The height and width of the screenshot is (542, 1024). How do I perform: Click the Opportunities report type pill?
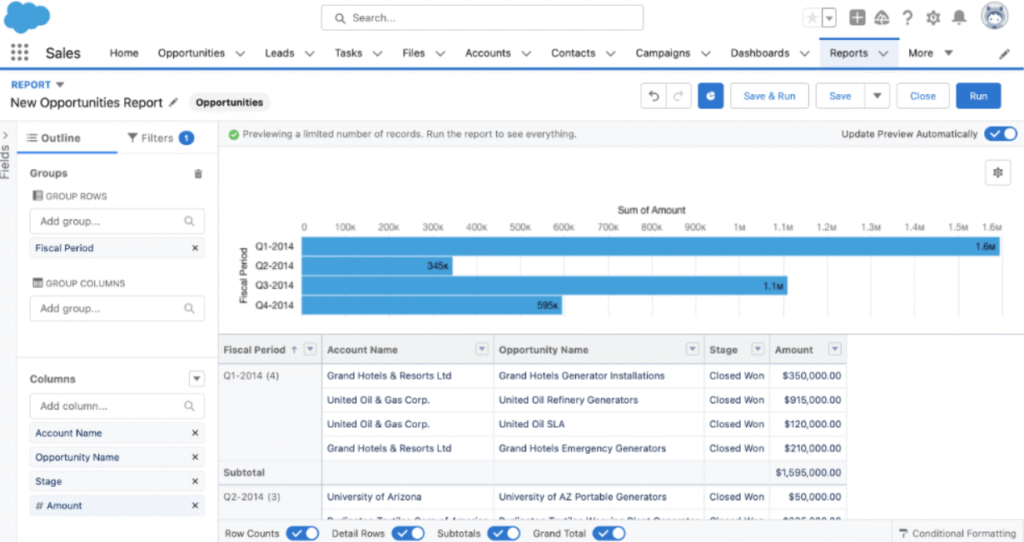229,103
